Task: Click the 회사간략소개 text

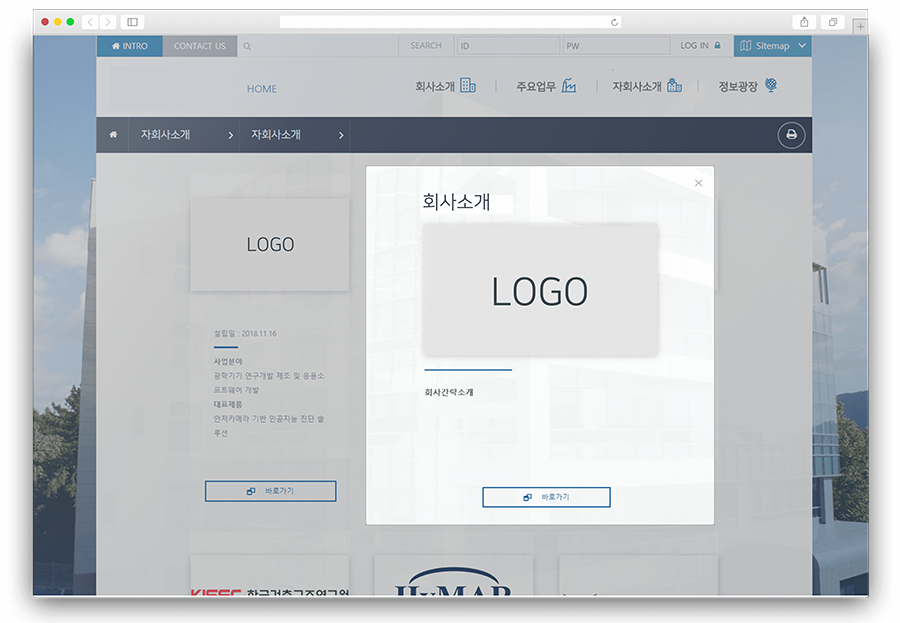Action: 449,392
